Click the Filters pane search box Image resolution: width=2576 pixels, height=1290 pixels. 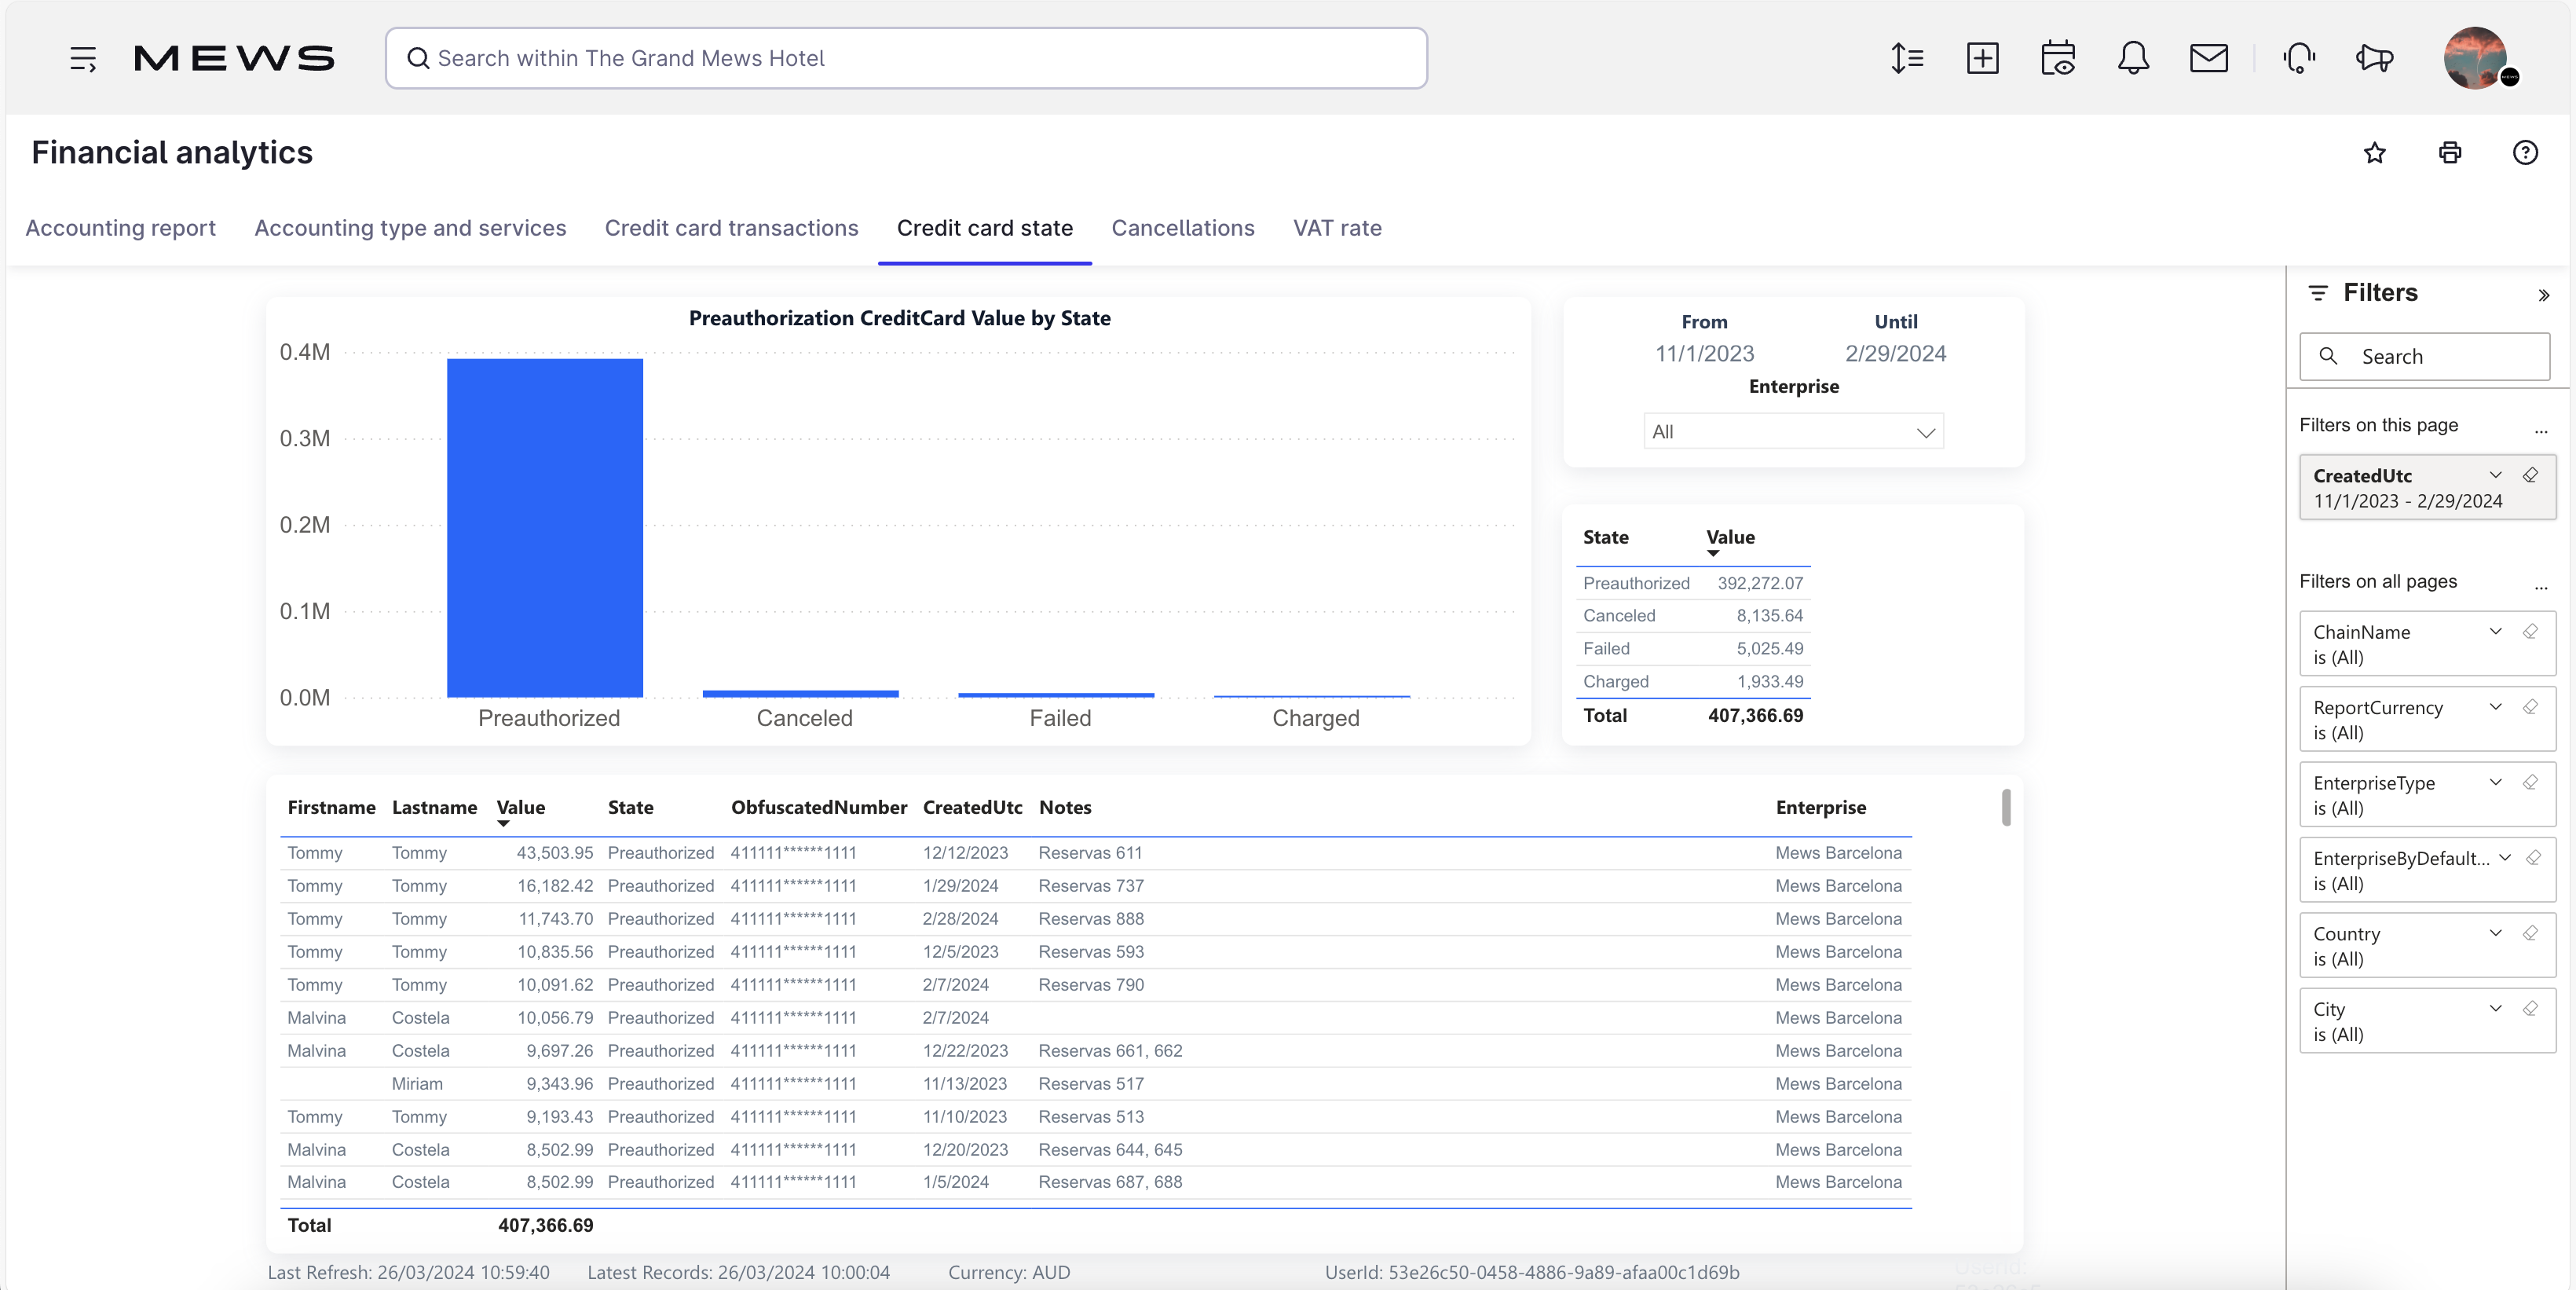point(2424,357)
